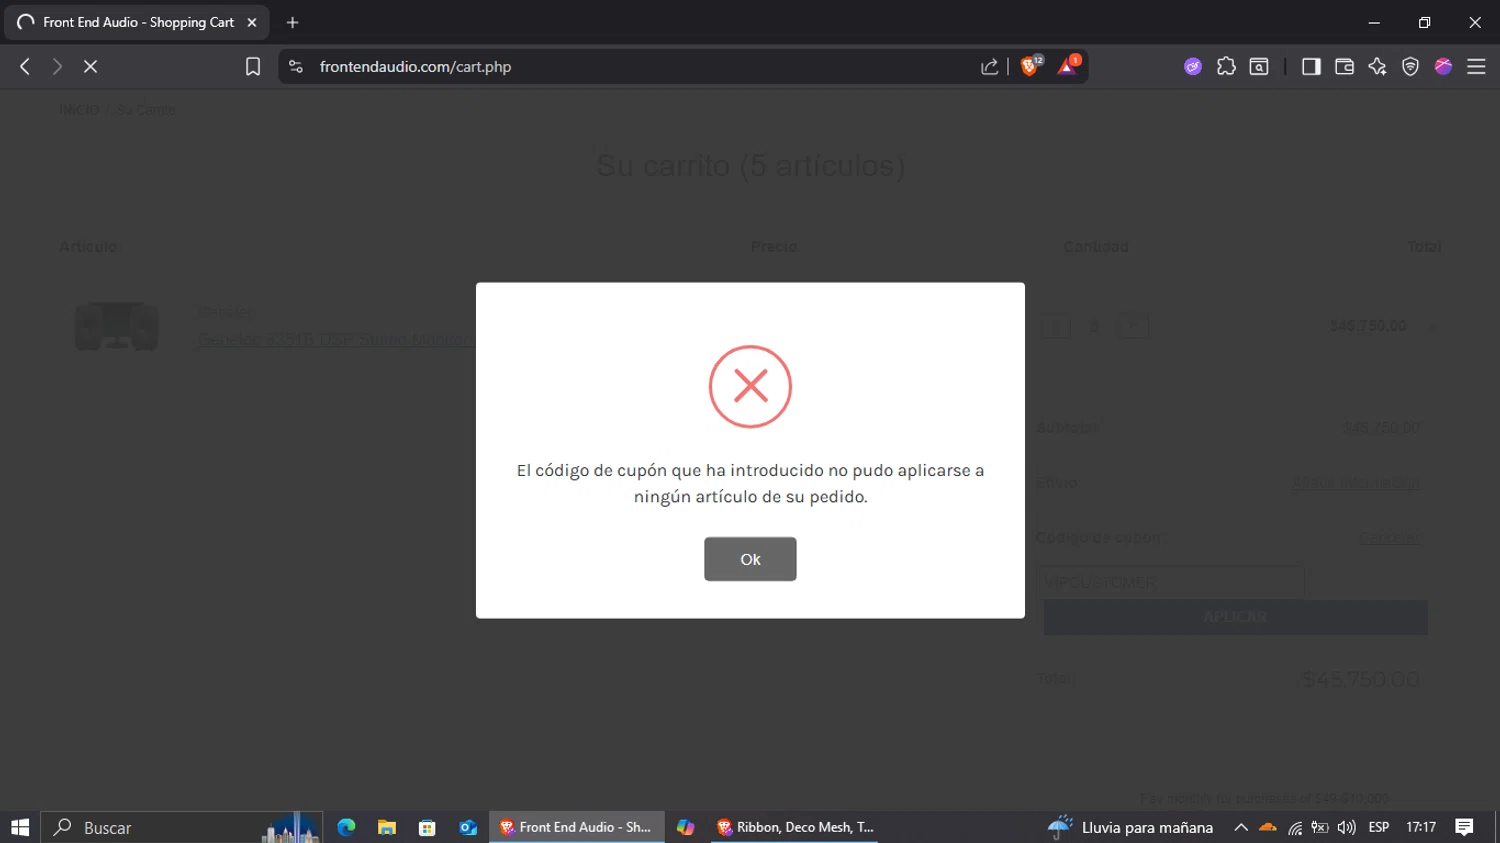Viewport: 1500px width, 843px height.
Task: Launch Microsoft Edge from taskbar
Action: click(x=346, y=827)
